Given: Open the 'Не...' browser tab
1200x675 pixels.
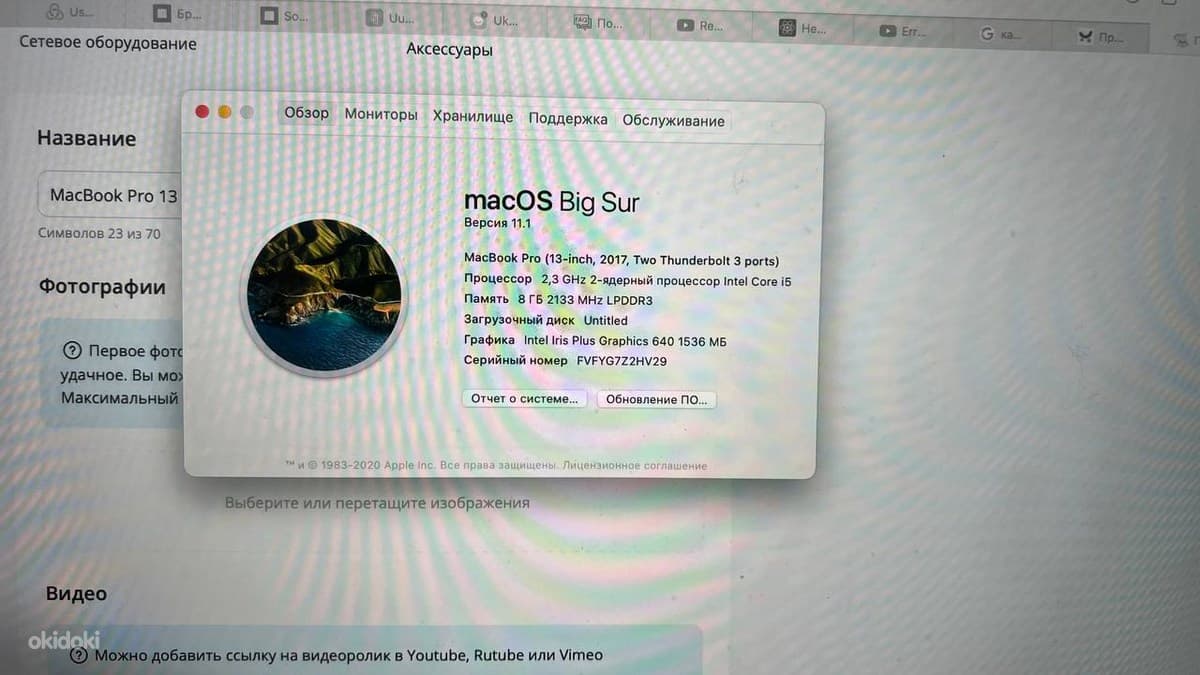Looking at the screenshot, I should tap(805, 29).
